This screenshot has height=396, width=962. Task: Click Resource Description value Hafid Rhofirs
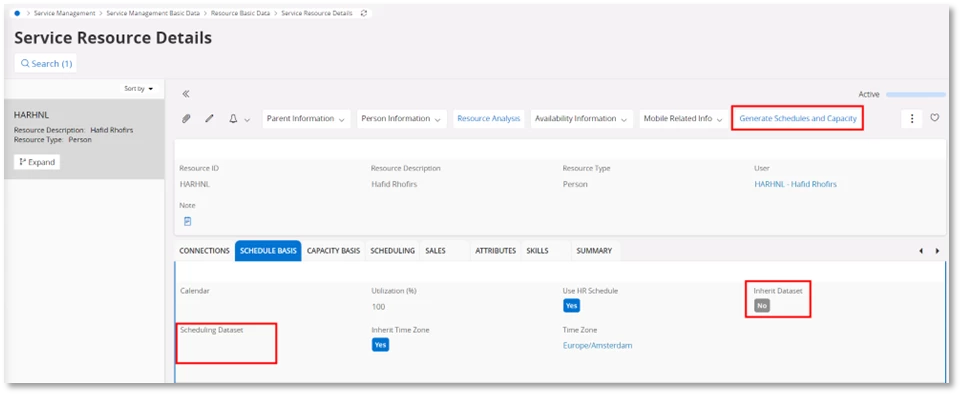[394, 184]
